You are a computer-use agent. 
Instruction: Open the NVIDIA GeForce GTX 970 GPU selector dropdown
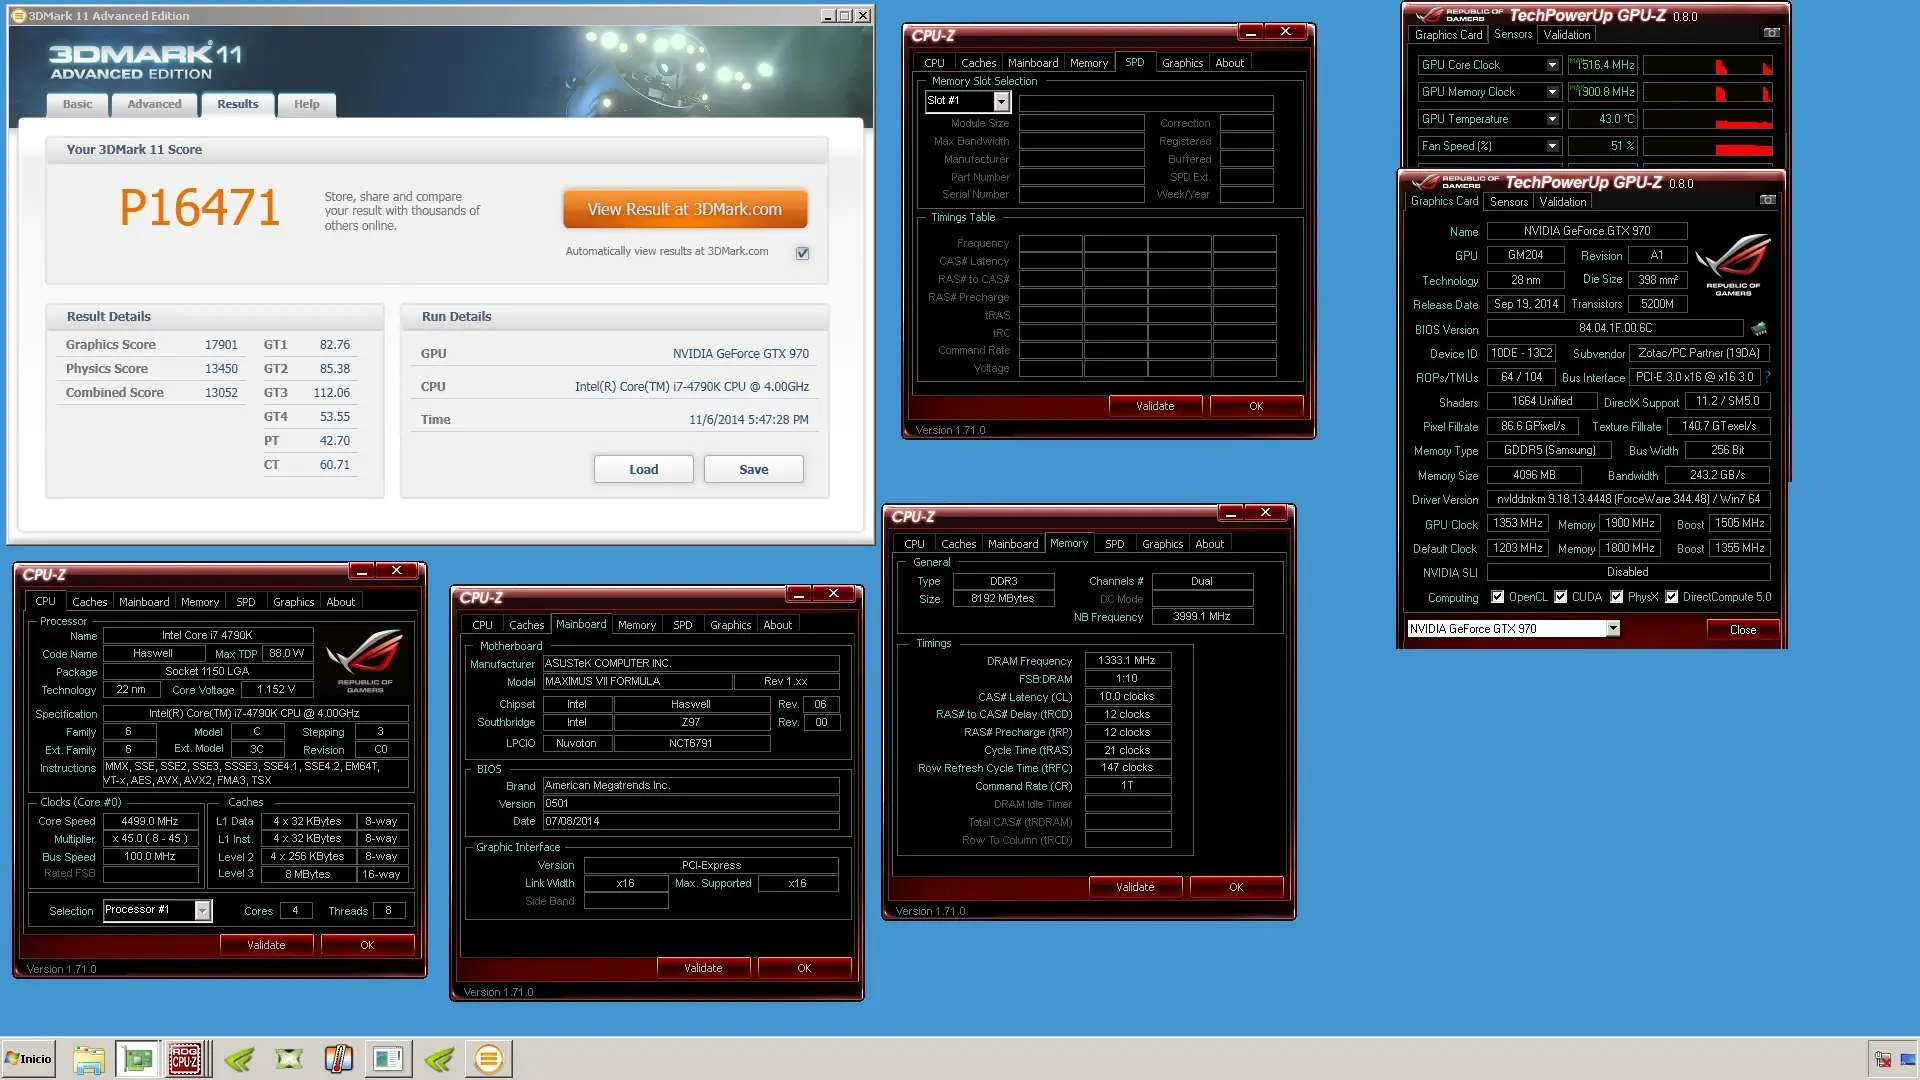click(1613, 629)
